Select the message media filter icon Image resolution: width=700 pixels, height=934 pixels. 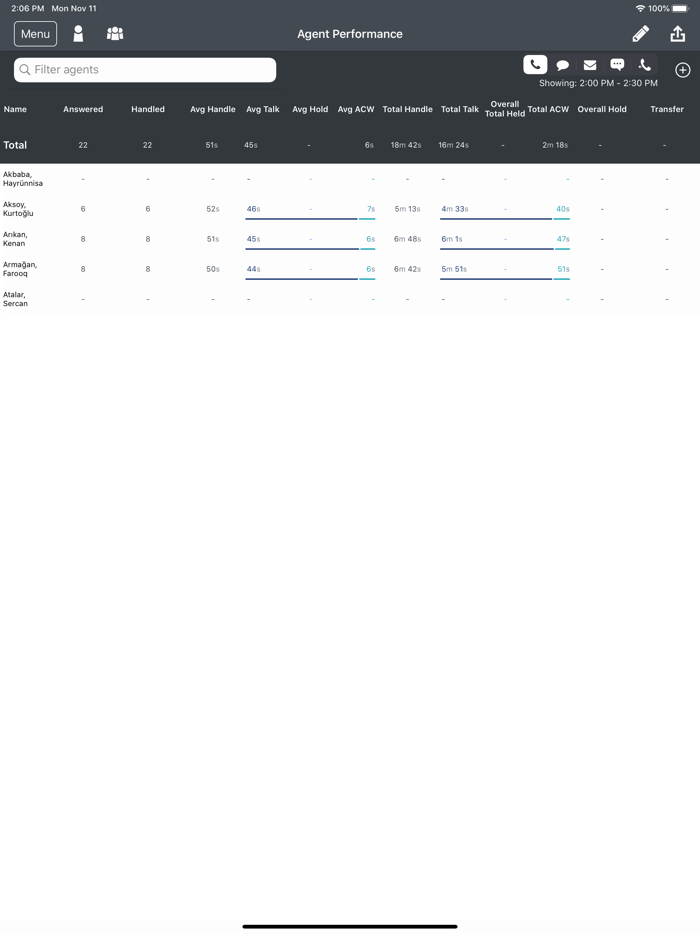617,65
